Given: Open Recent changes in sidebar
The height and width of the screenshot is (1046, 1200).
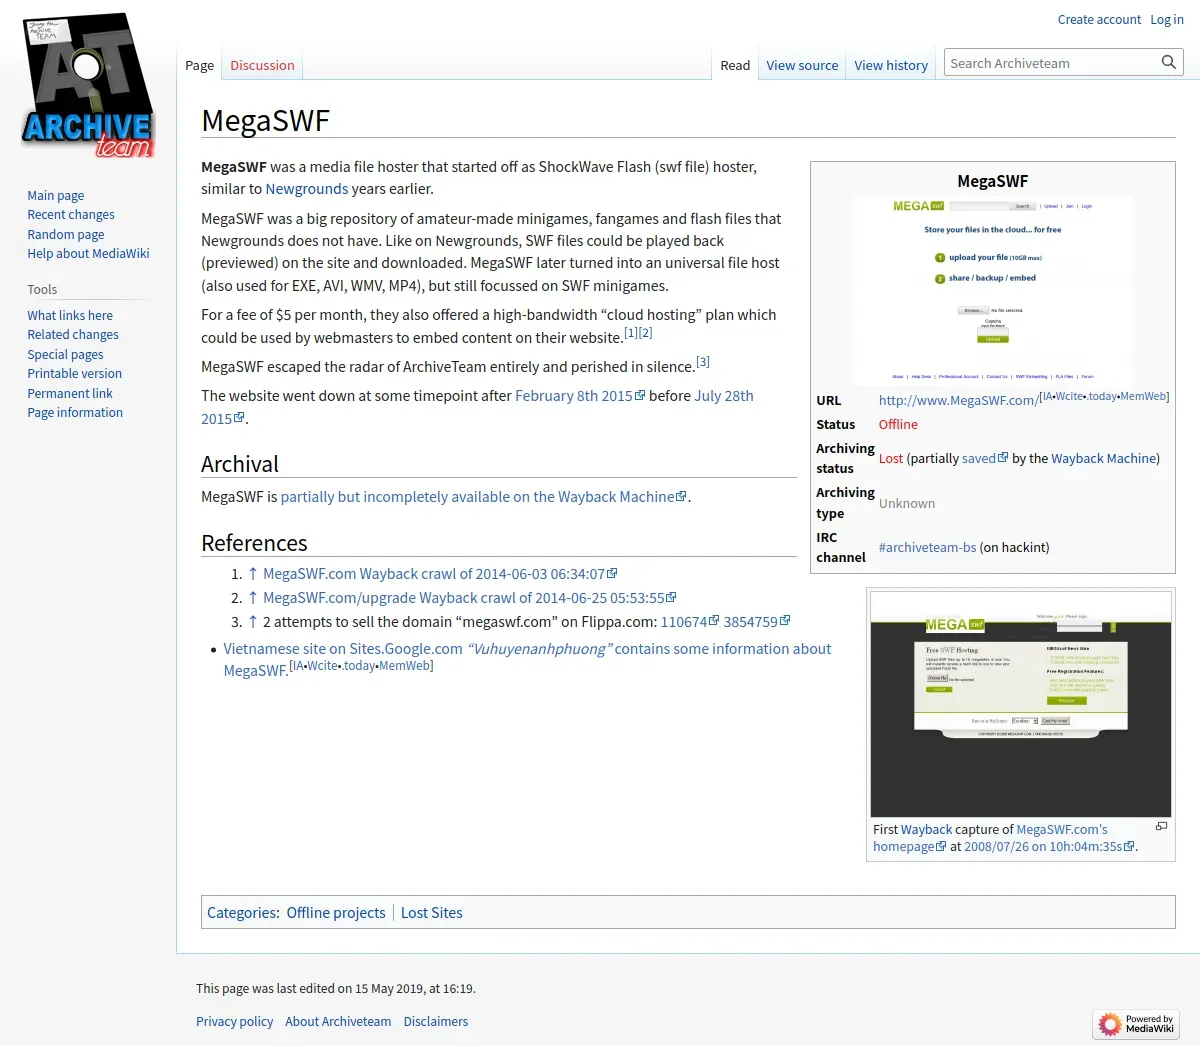Looking at the screenshot, I should click(71, 214).
